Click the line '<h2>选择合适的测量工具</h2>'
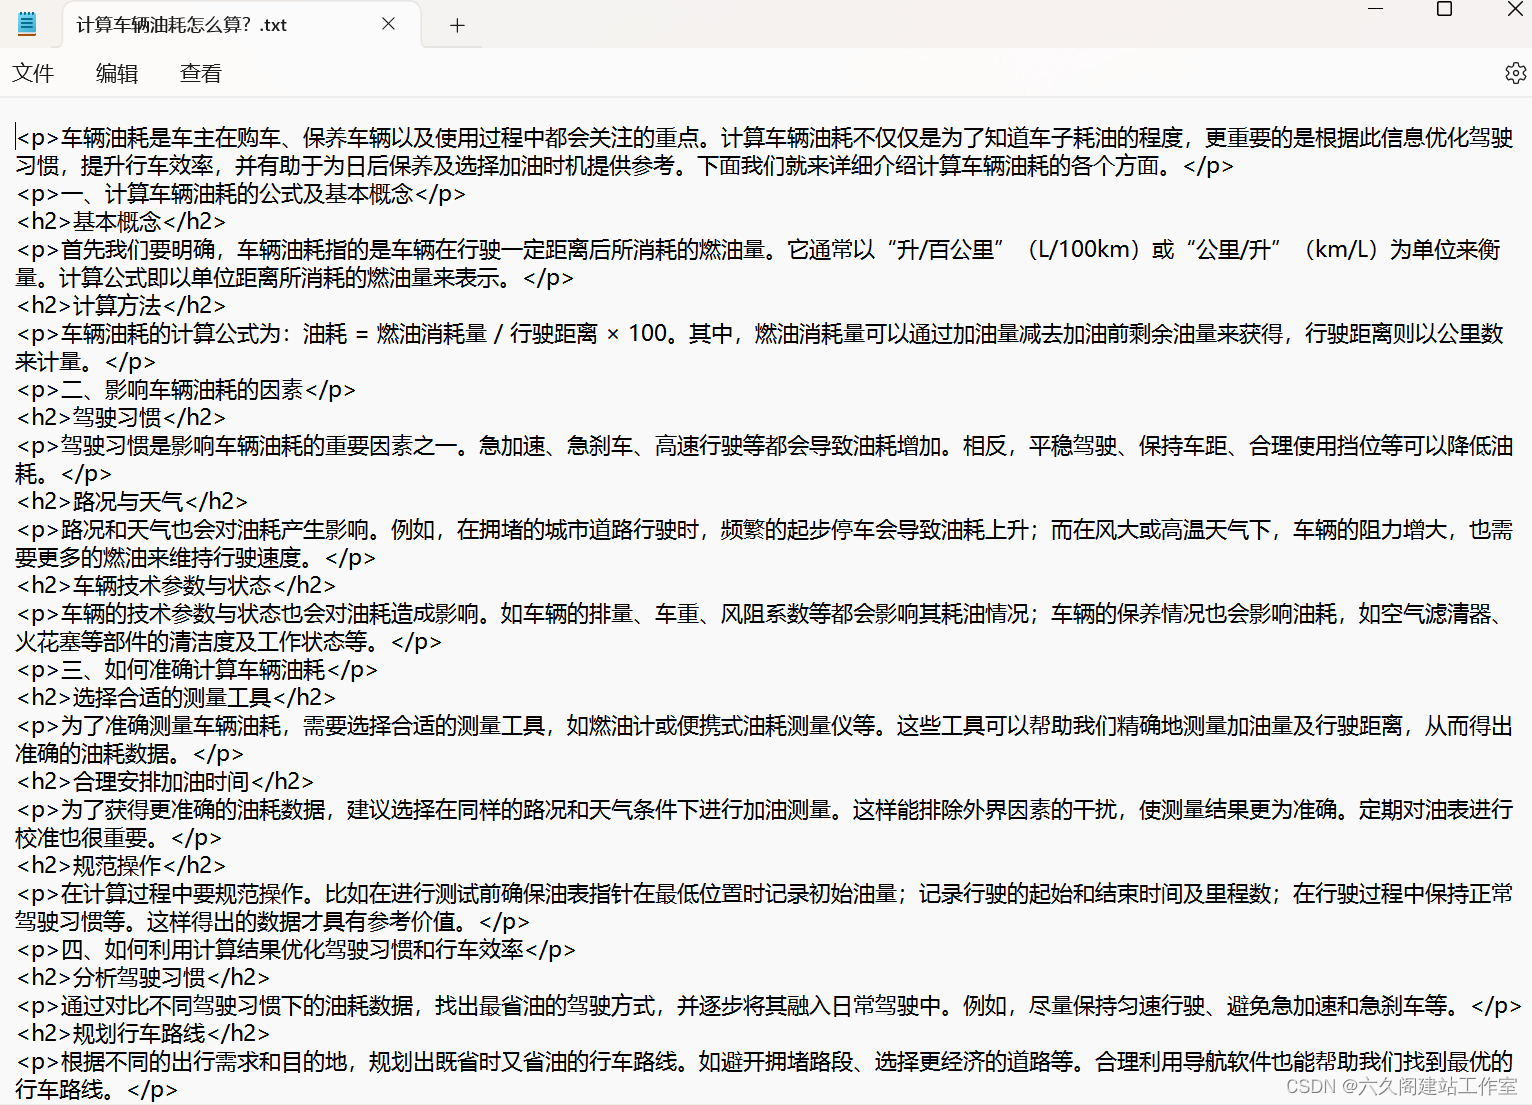 (176, 698)
